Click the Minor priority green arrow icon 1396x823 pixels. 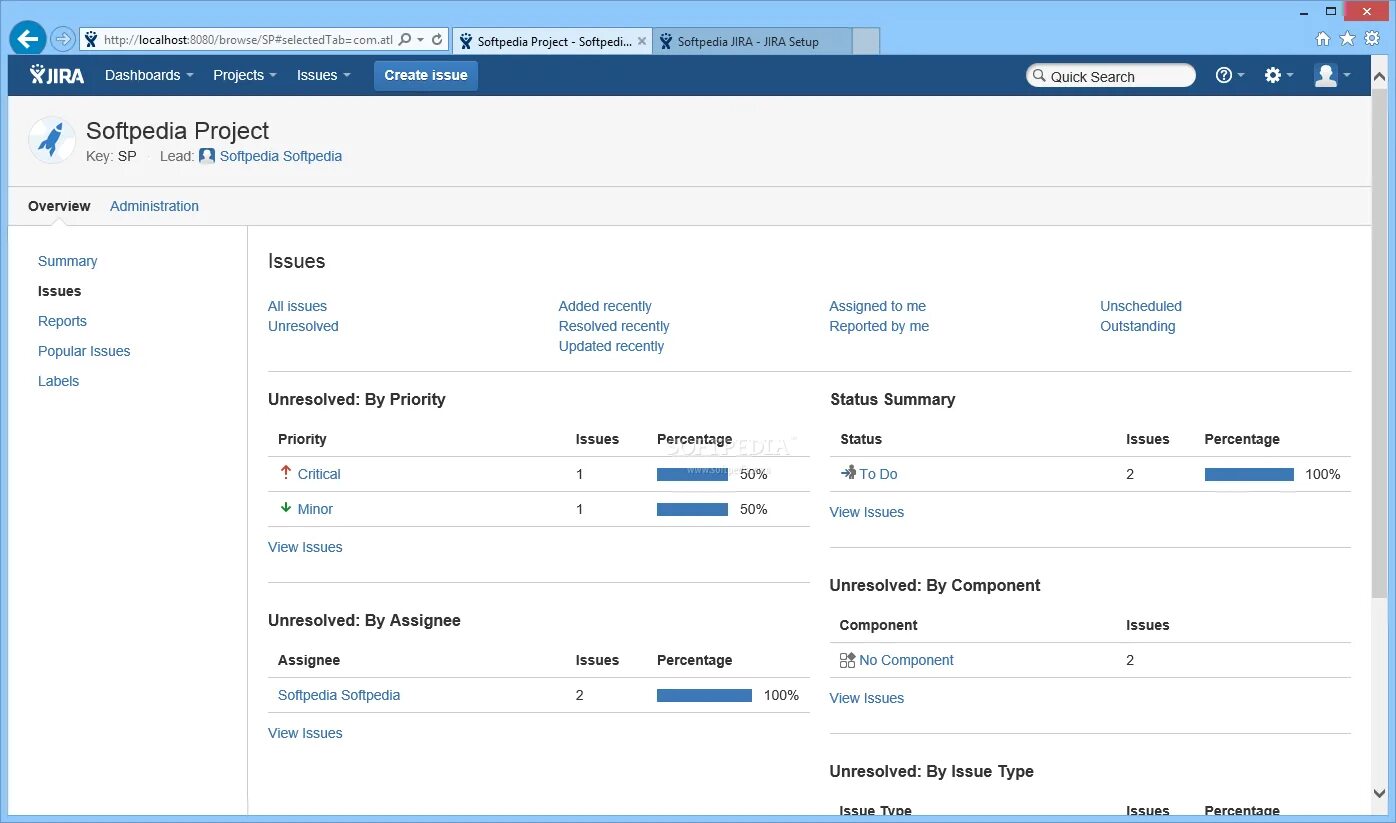click(286, 508)
